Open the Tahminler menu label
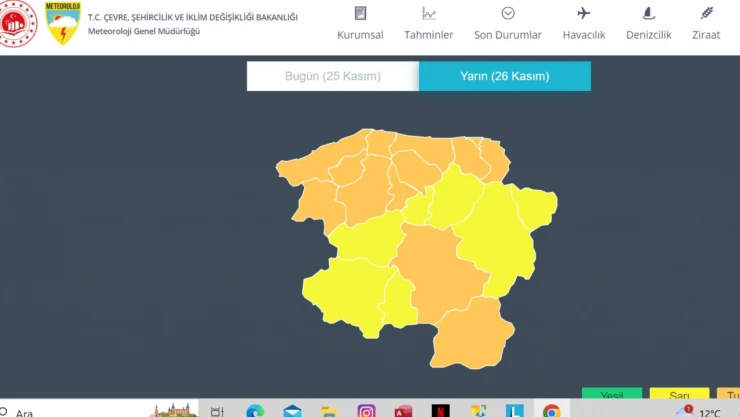 (x=429, y=35)
